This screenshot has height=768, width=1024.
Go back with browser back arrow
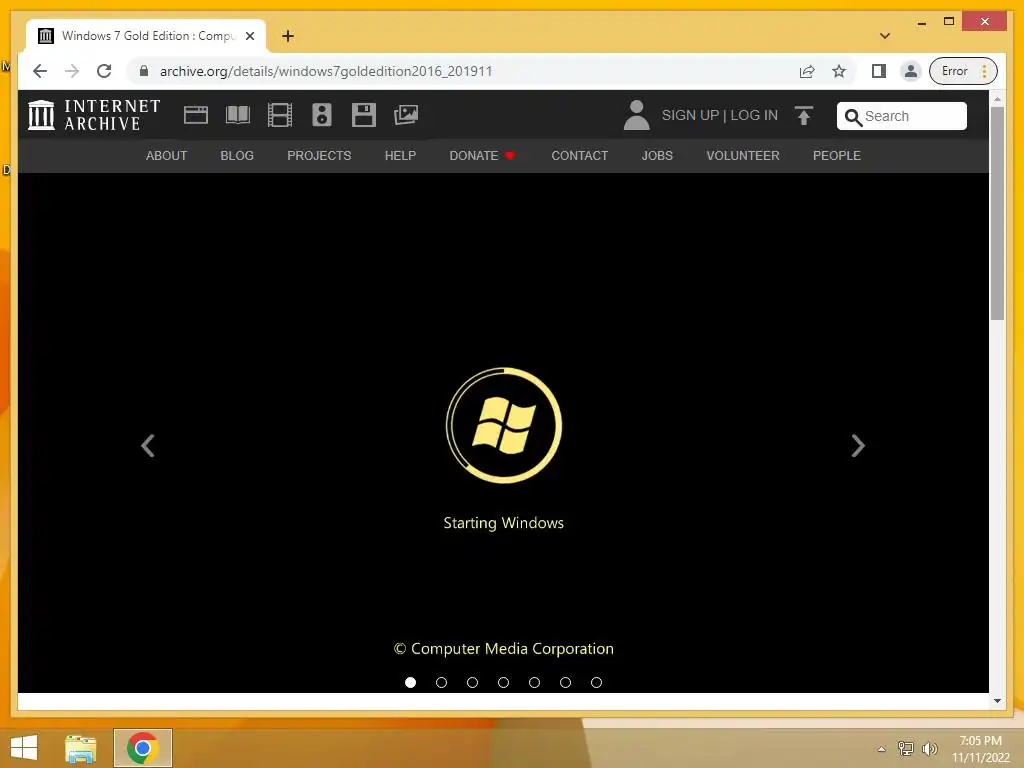[x=40, y=71]
